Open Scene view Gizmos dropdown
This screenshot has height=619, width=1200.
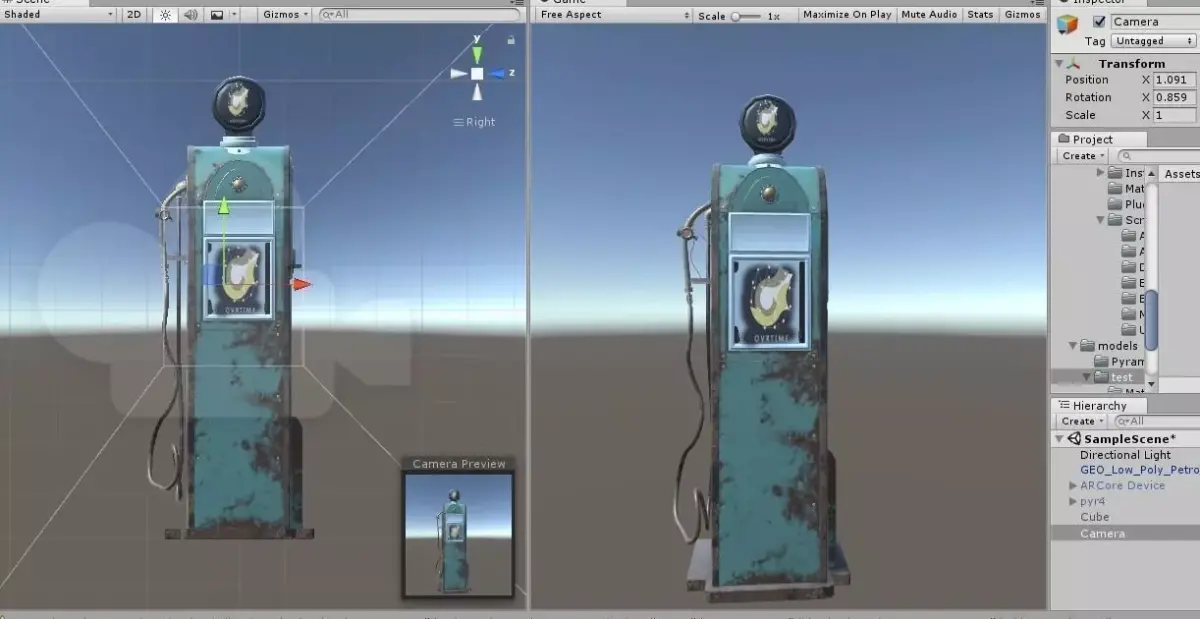click(286, 15)
